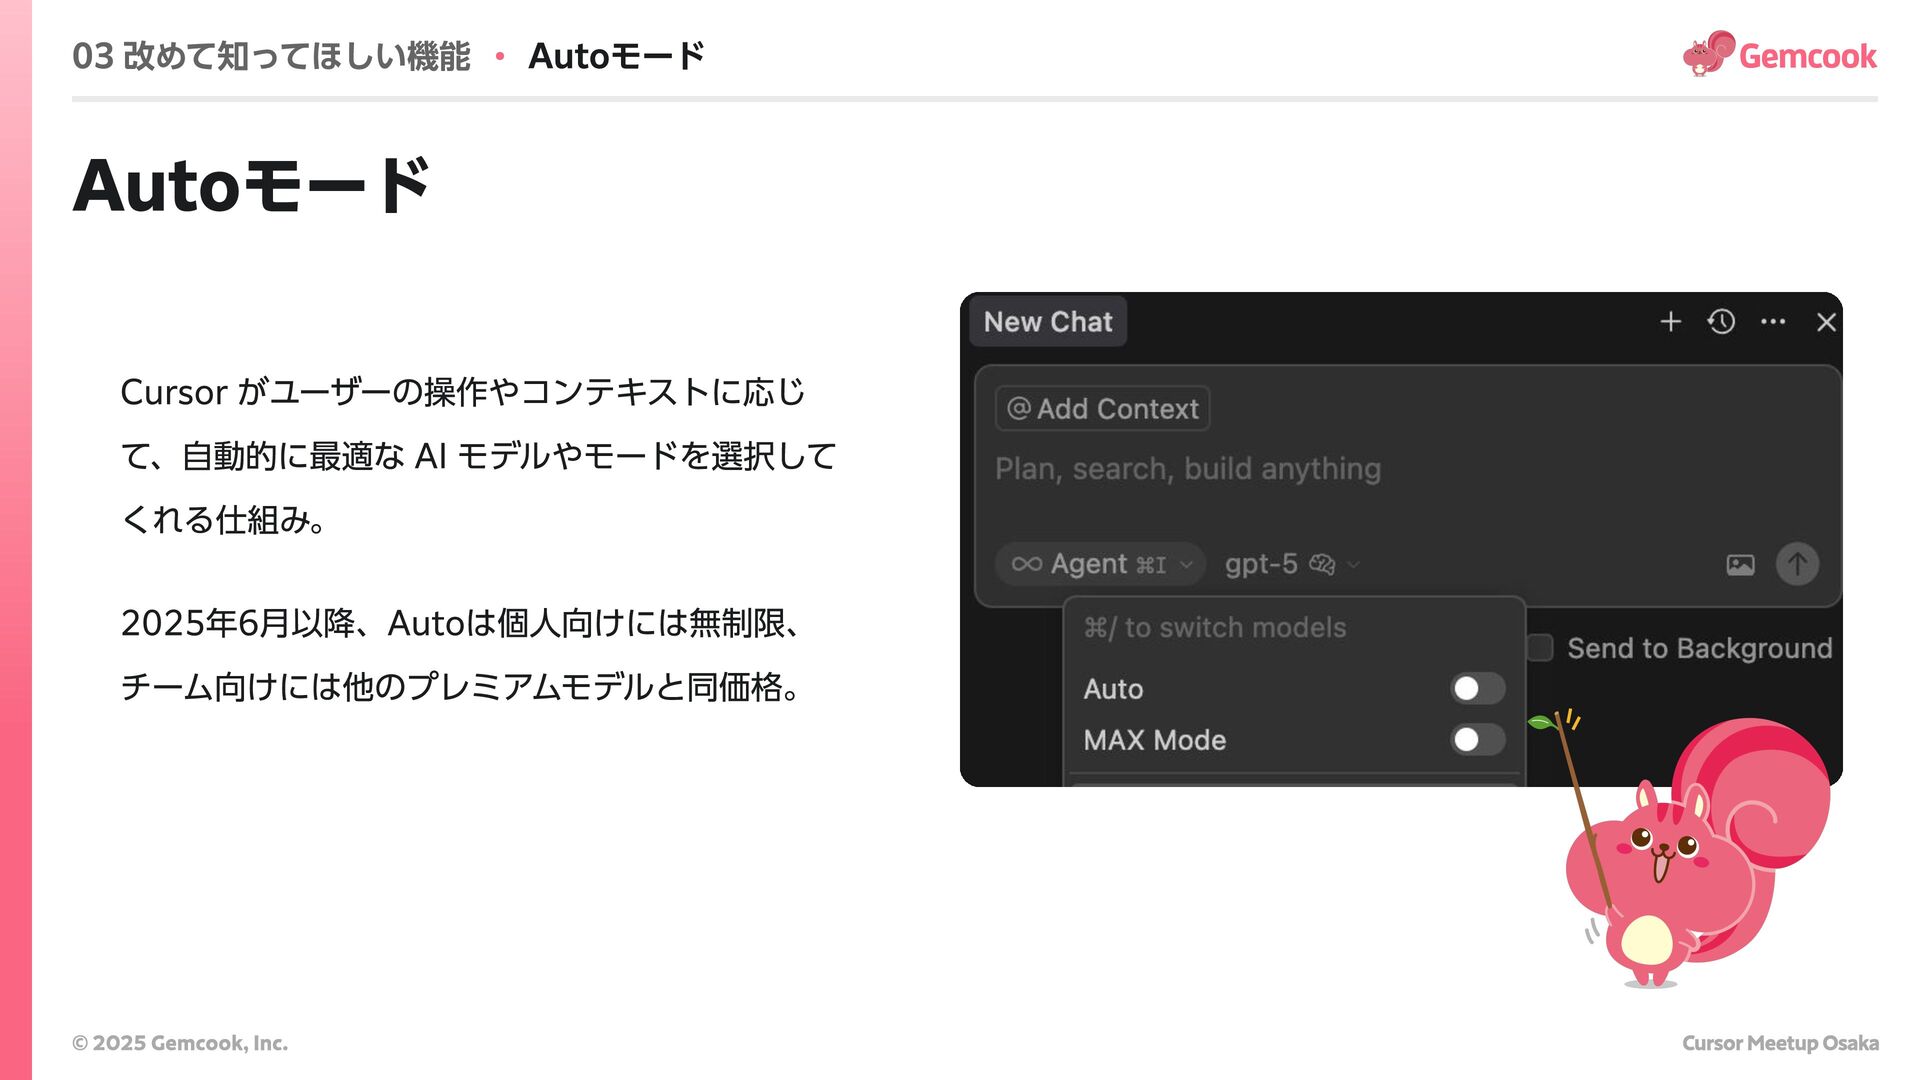Click the 'MAX Mode' label in model menu
The width and height of the screenshot is (1920, 1080).
(1155, 740)
